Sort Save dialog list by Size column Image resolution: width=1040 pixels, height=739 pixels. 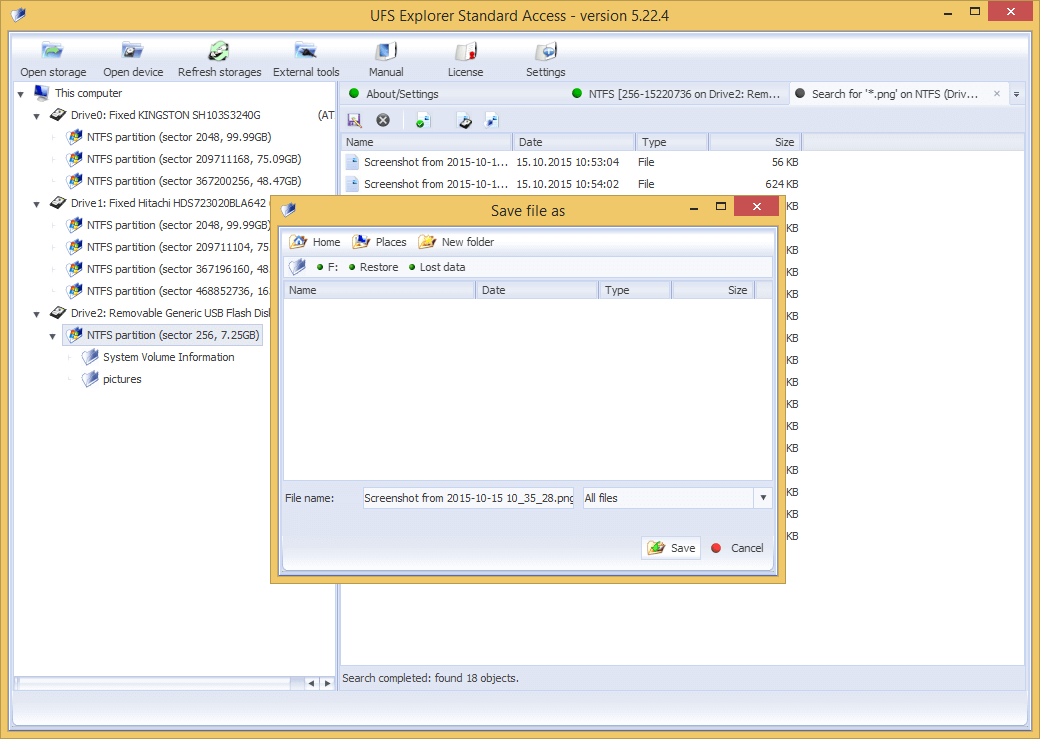713,290
